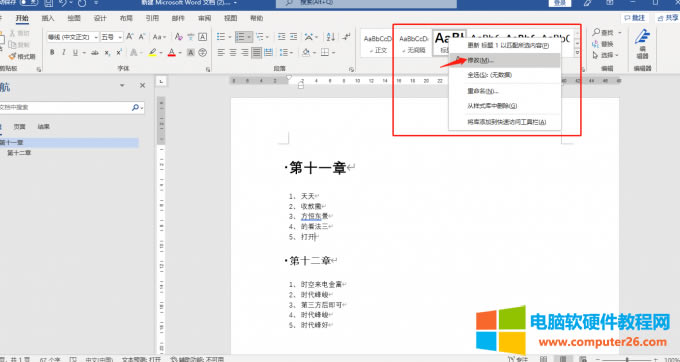Click the Subscript x₂ icon
The width and height of the screenshot is (680, 362).
(x=107, y=52)
